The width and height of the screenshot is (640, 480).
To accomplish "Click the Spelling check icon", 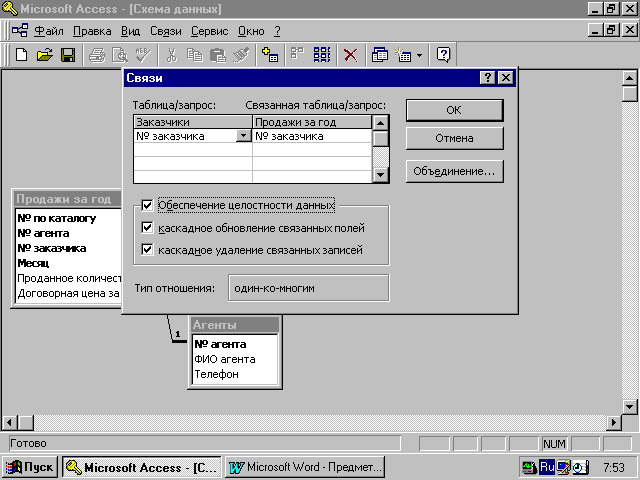I will (x=143, y=55).
